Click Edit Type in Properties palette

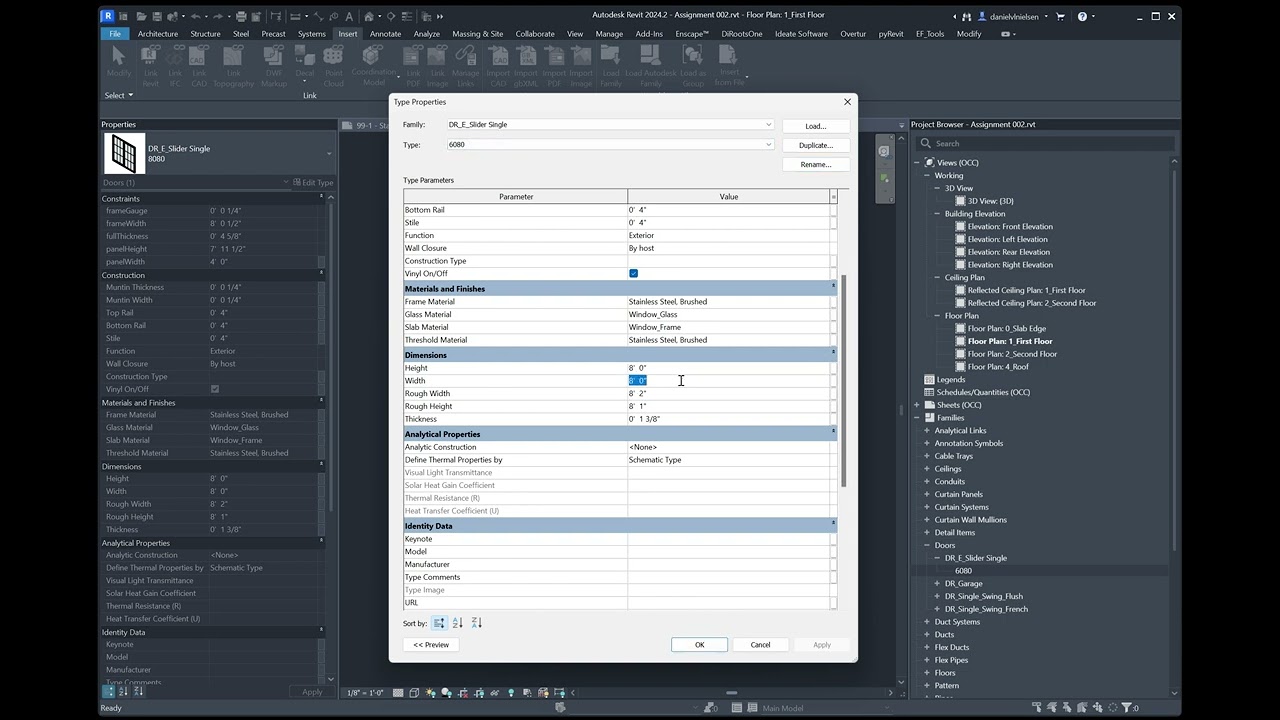(x=313, y=183)
